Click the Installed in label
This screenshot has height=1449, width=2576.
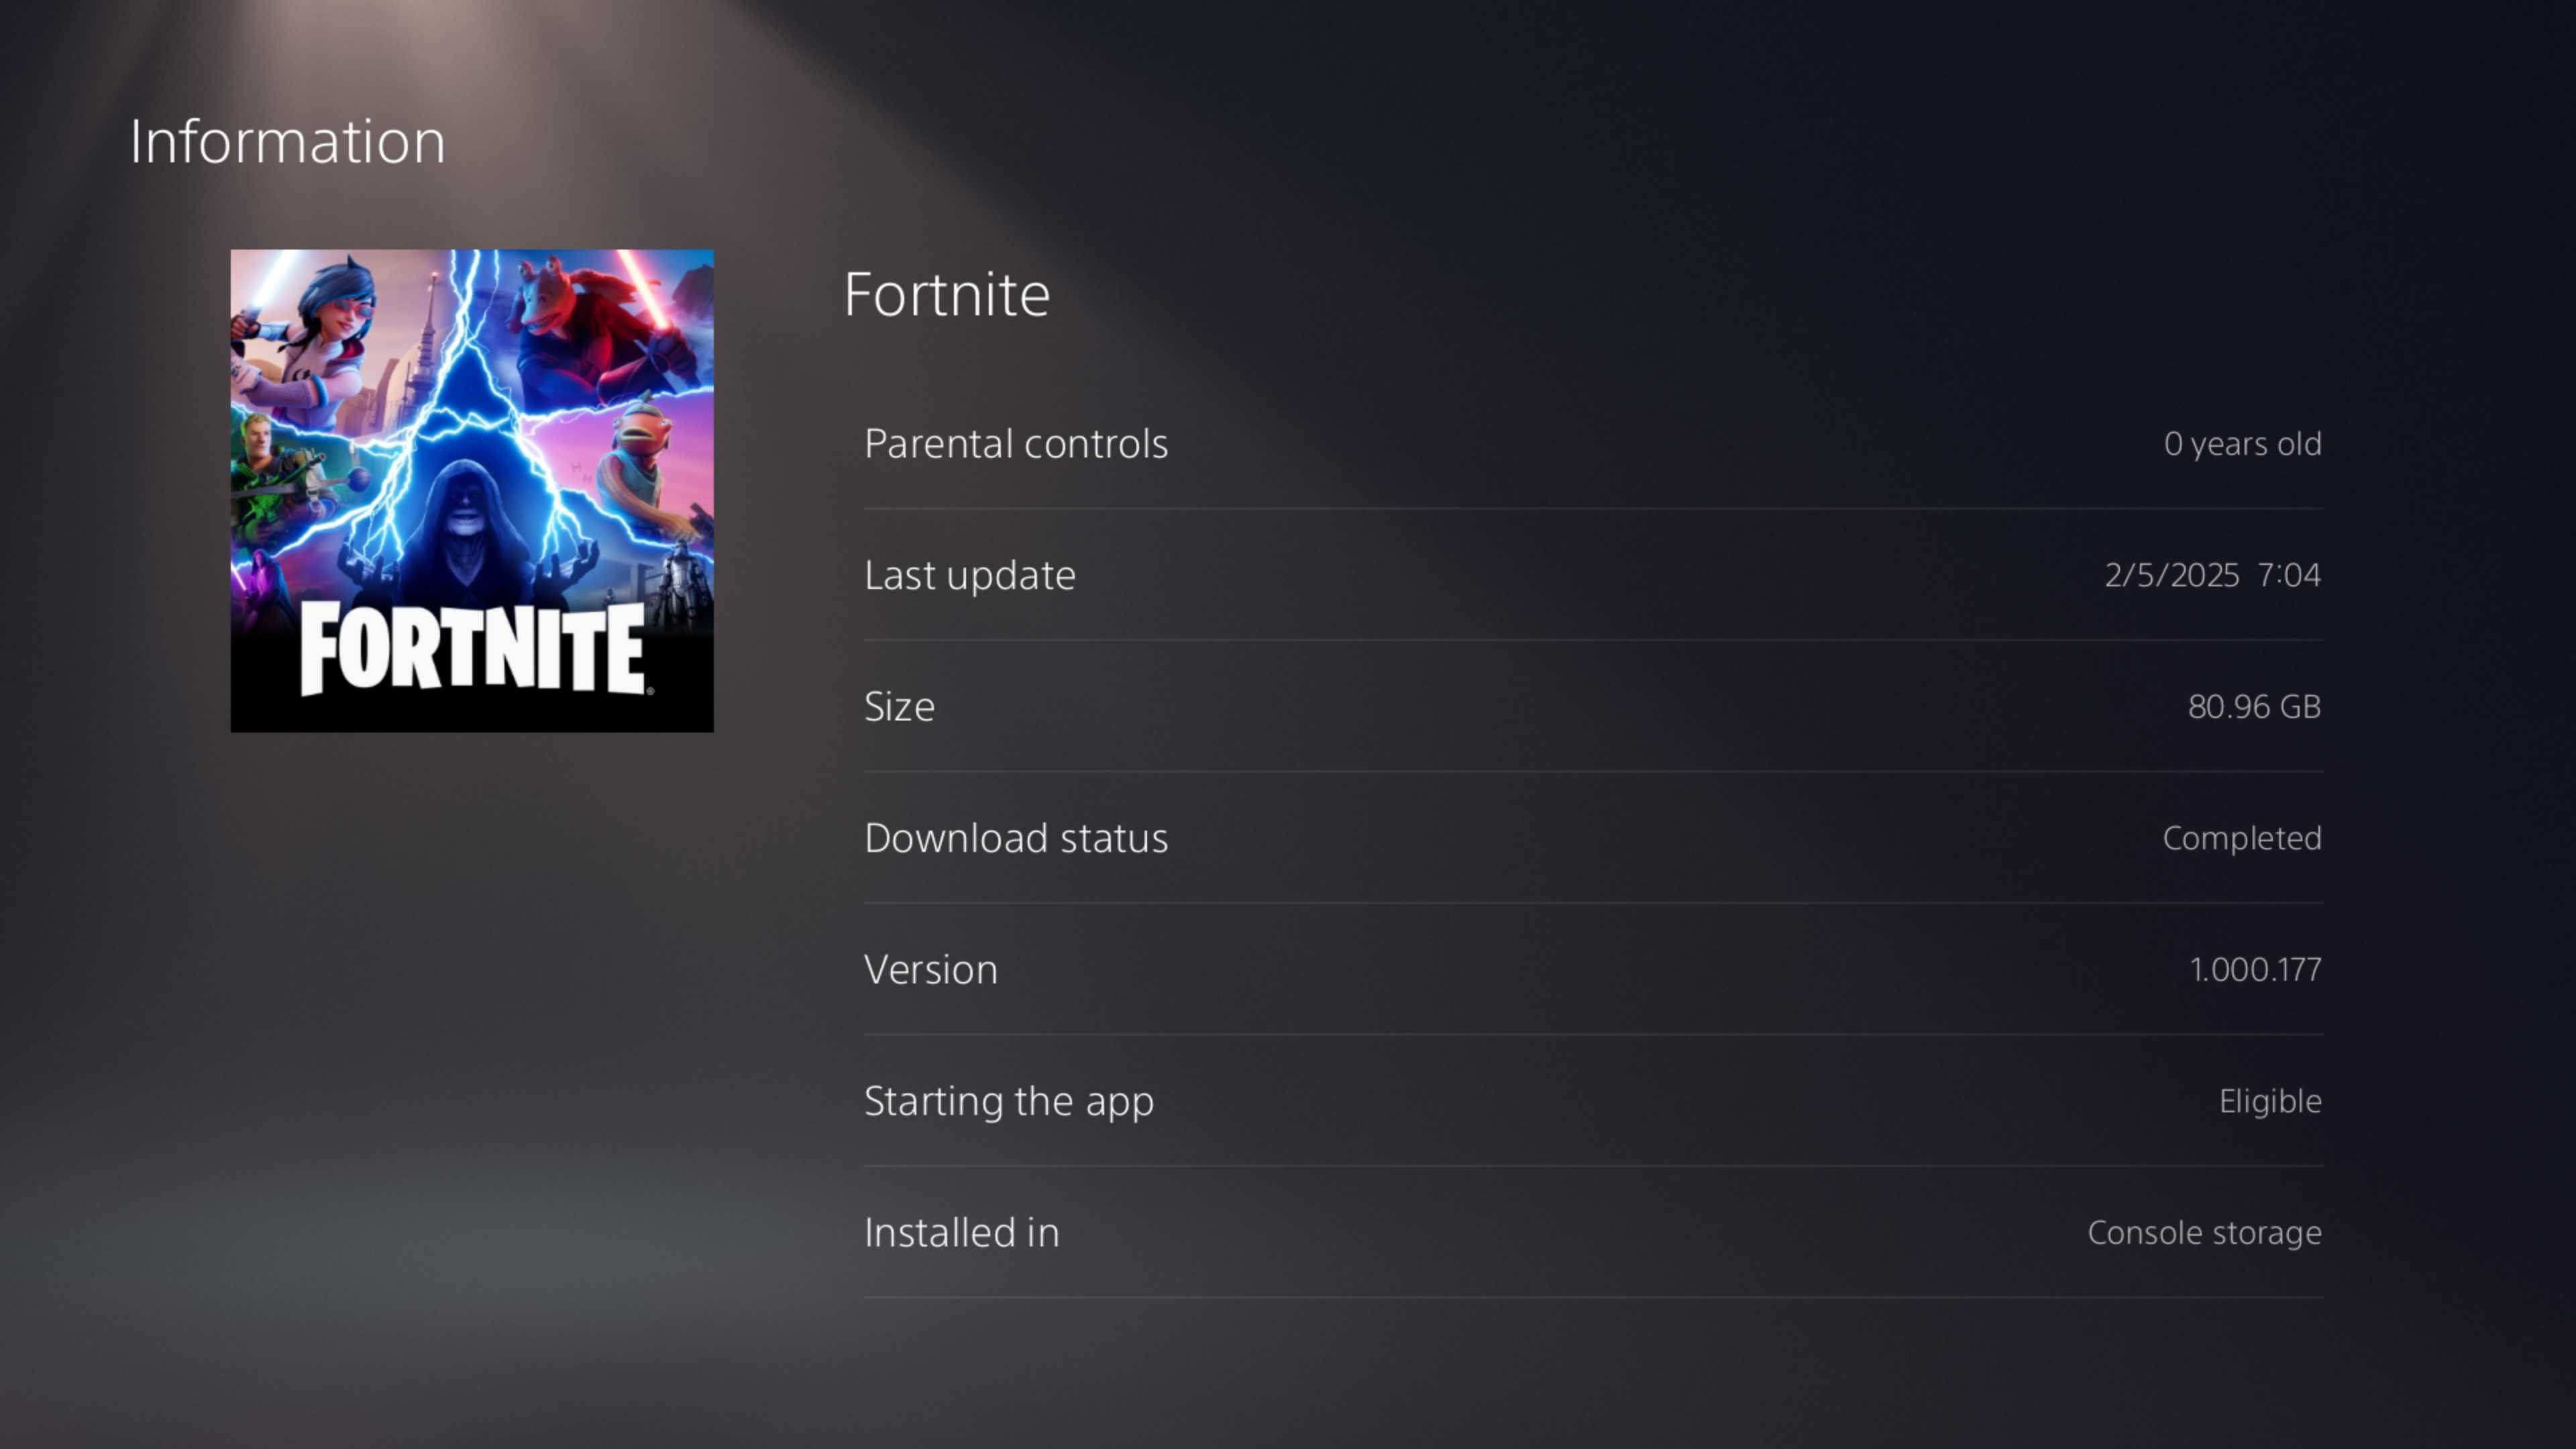pyautogui.click(x=962, y=1232)
